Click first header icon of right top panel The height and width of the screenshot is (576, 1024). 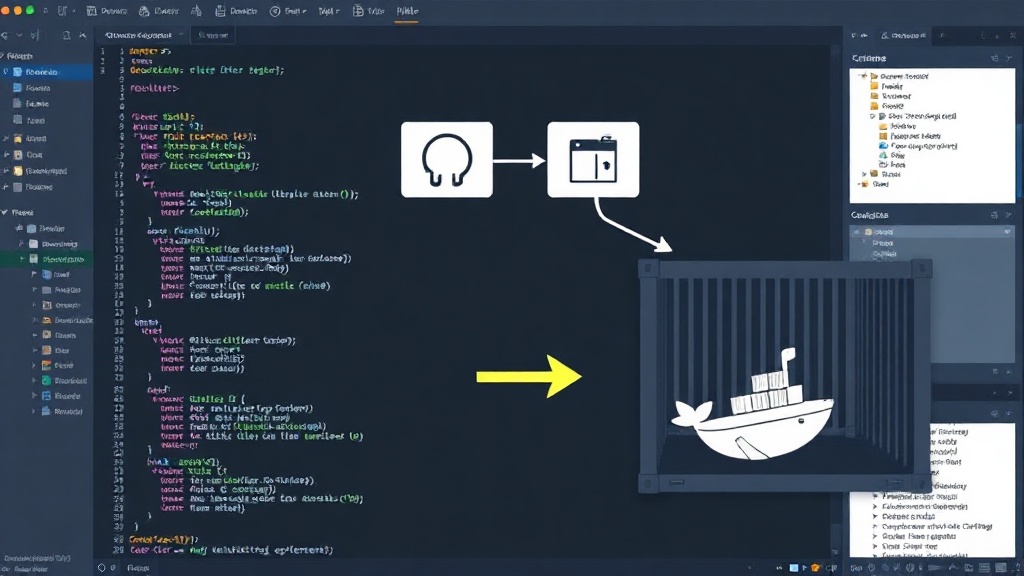tap(995, 58)
